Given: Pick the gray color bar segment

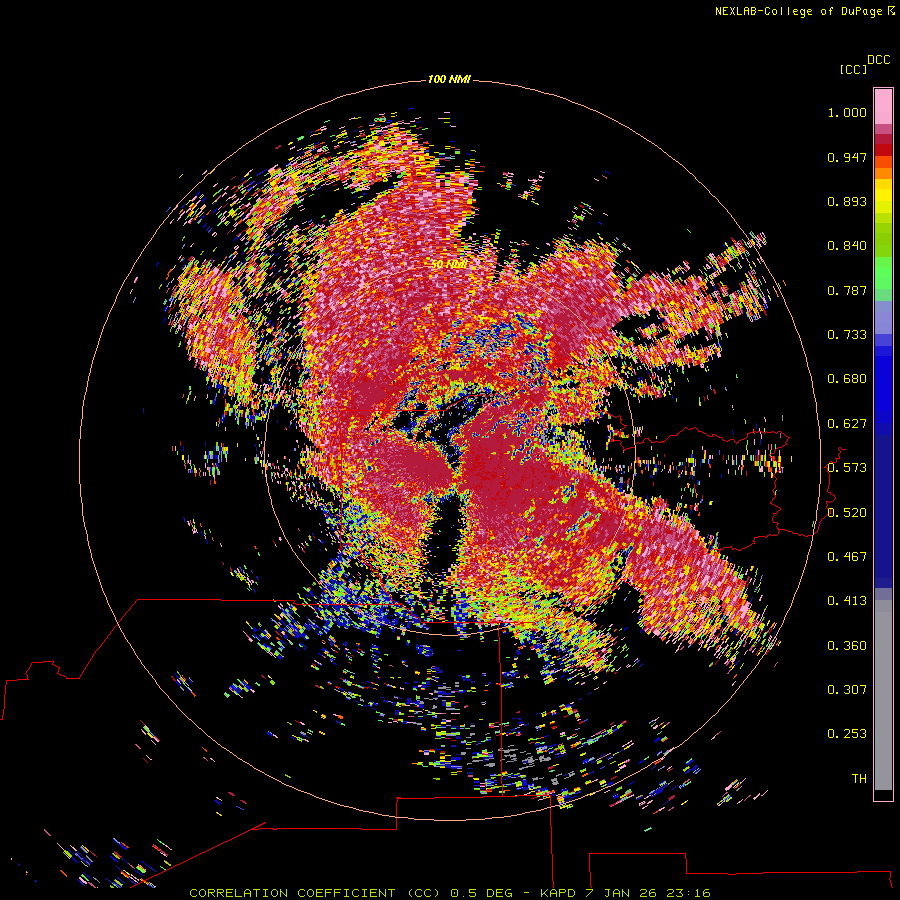Looking at the screenshot, I should coord(883,695).
